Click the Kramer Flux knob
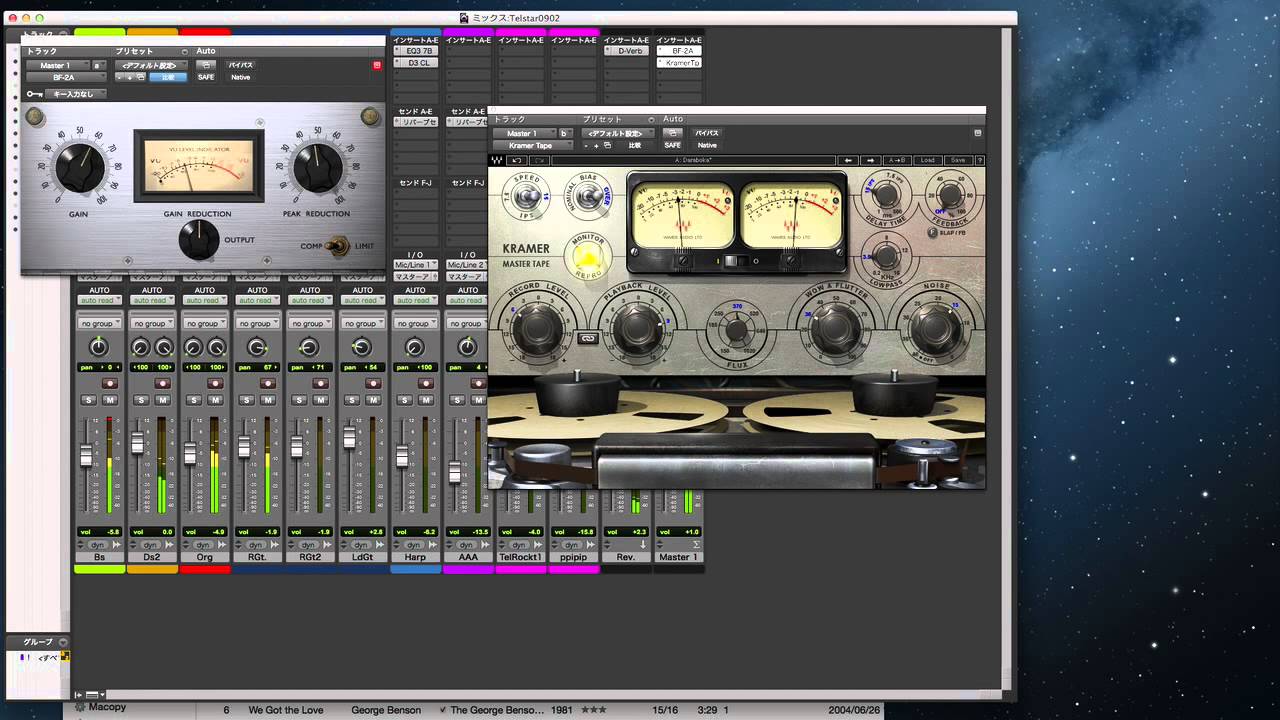This screenshot has width=1280, height=720. coord(737,330)
